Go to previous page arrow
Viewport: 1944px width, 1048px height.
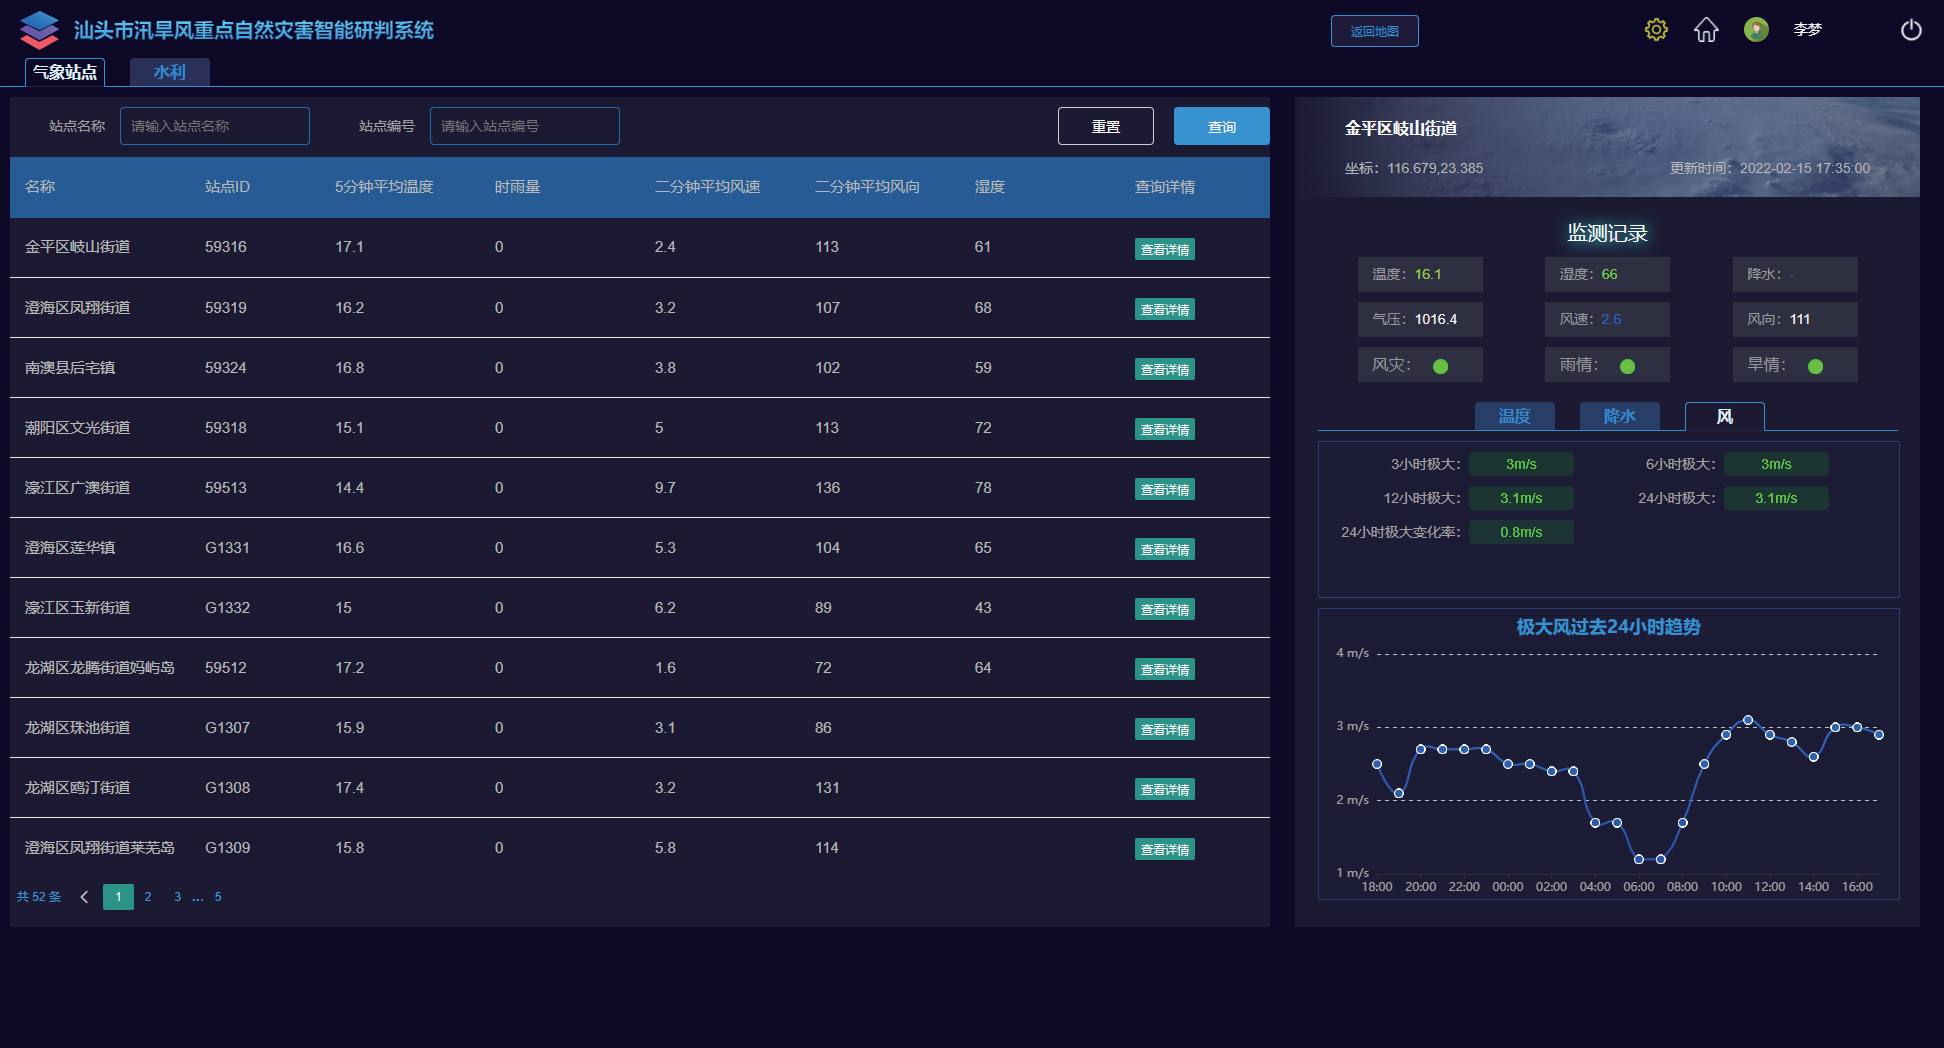pyautogui.click(x=85, y=897)
